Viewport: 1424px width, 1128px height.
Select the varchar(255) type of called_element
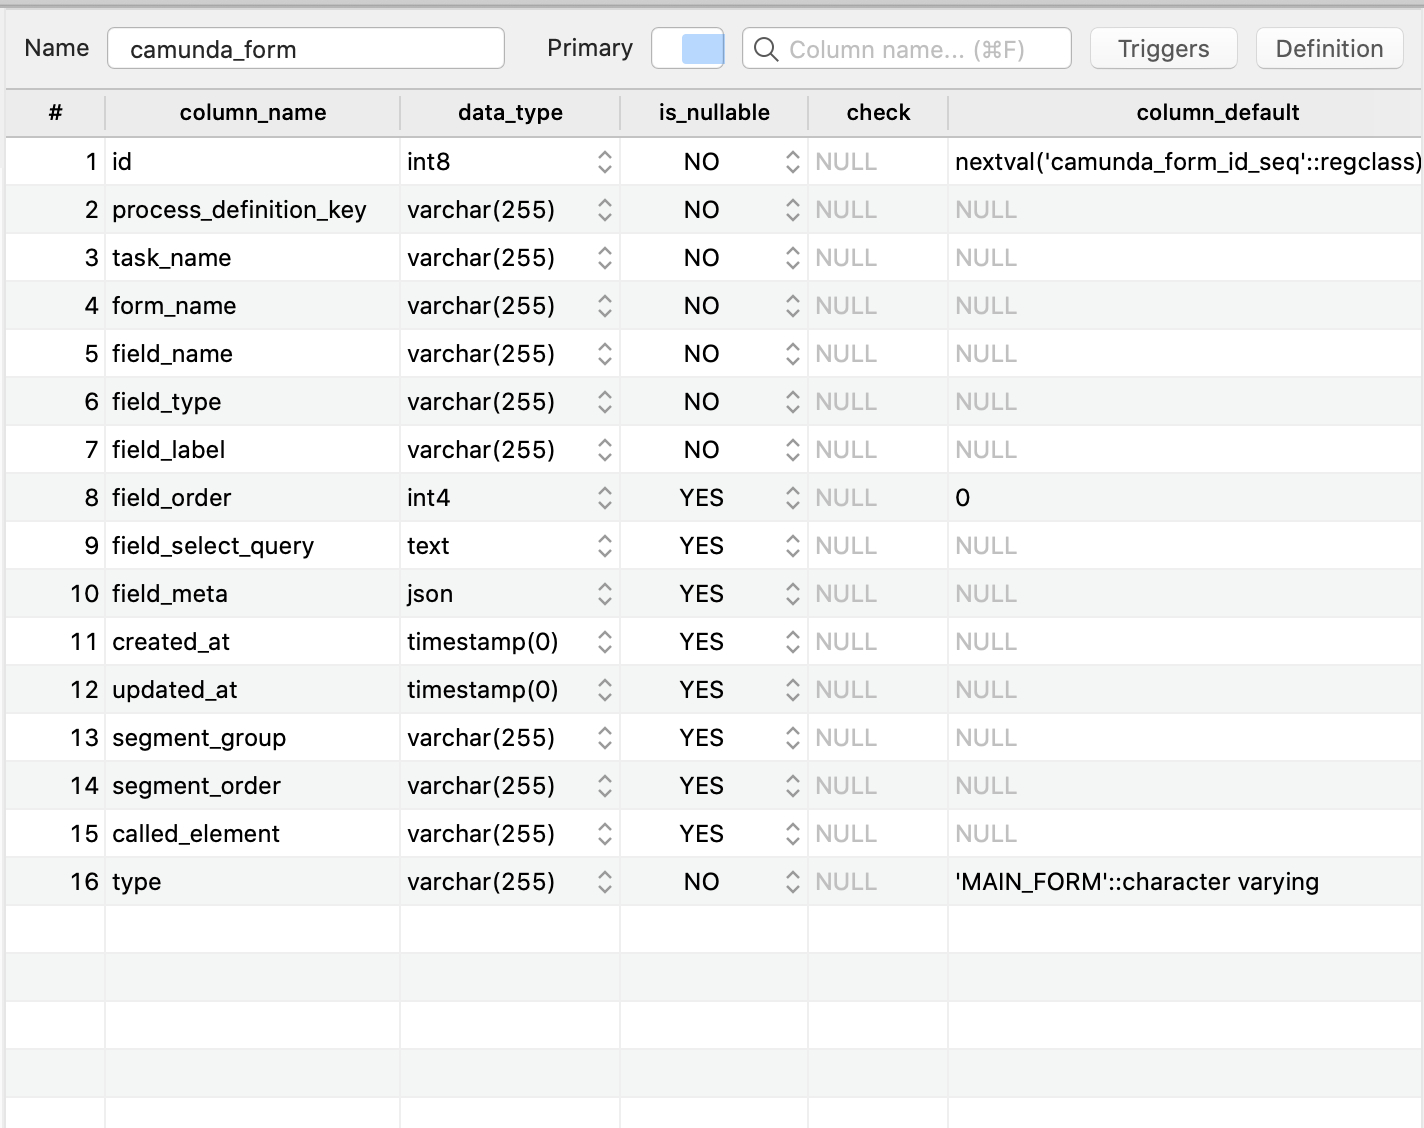pyautogui.click(x=481, y=833)
